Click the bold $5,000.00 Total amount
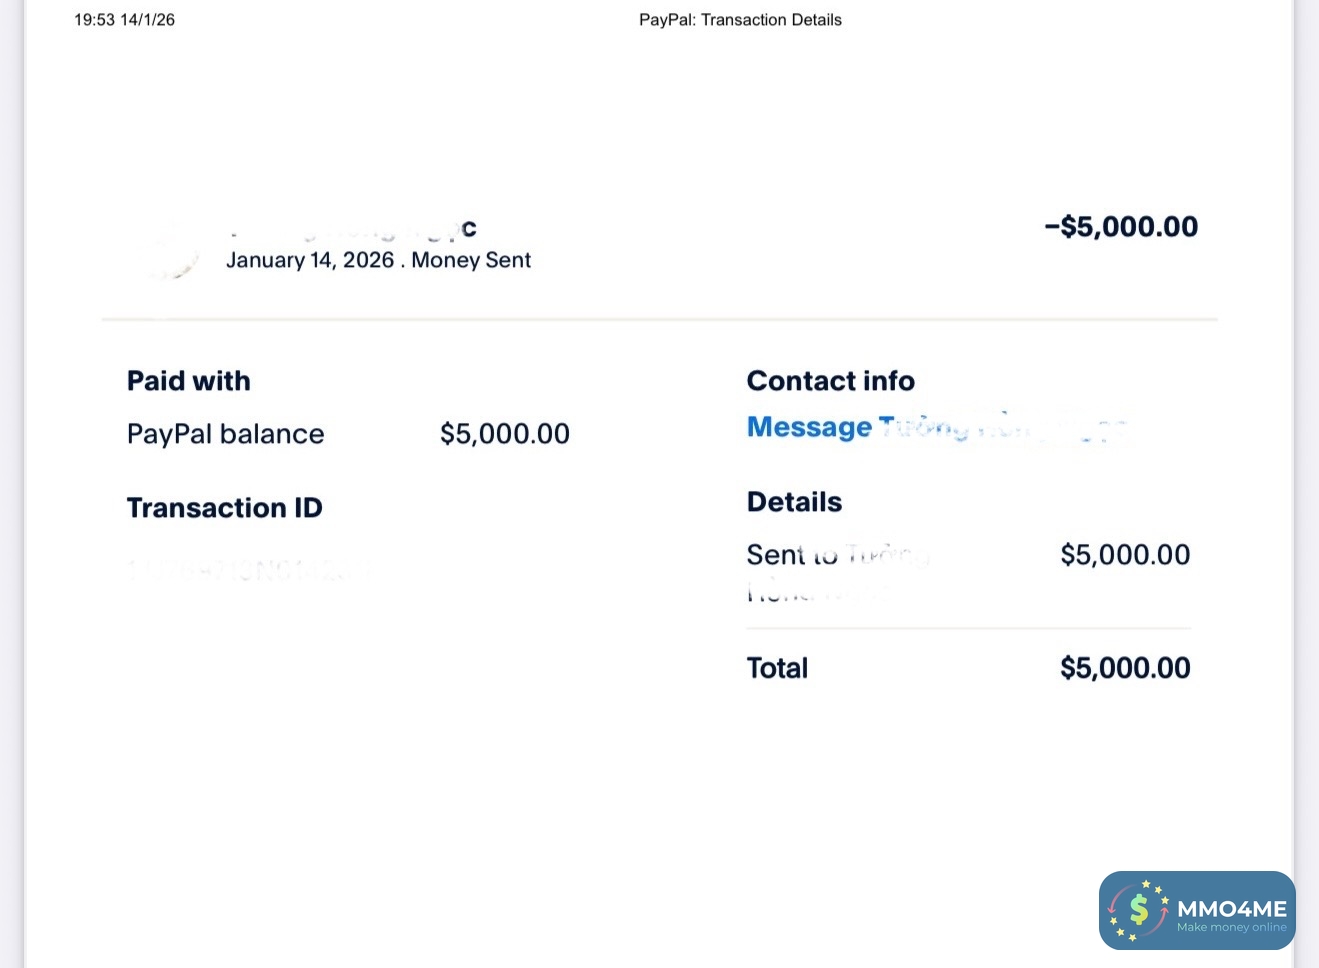The height and width of the screenshot is (968, 1319). pyautogui.click(x=1124, y=668)
